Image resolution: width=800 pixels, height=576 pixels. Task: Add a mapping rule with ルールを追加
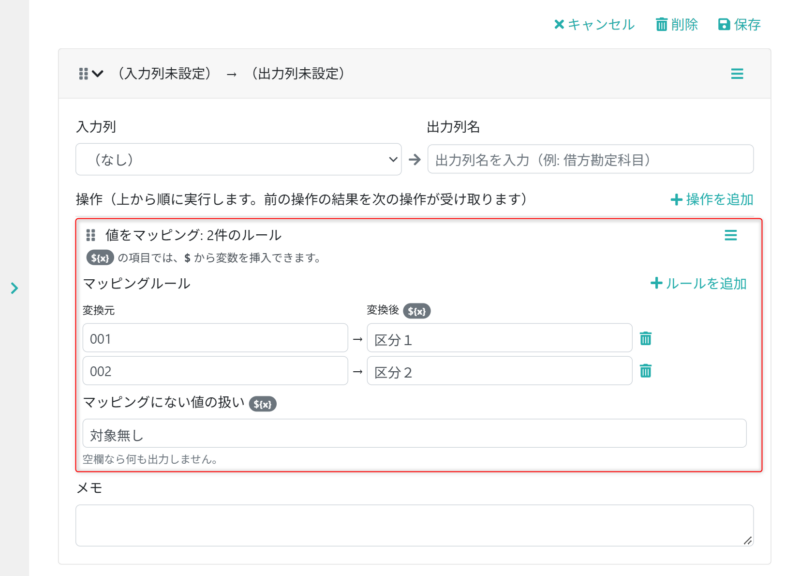tap(698, 284)
